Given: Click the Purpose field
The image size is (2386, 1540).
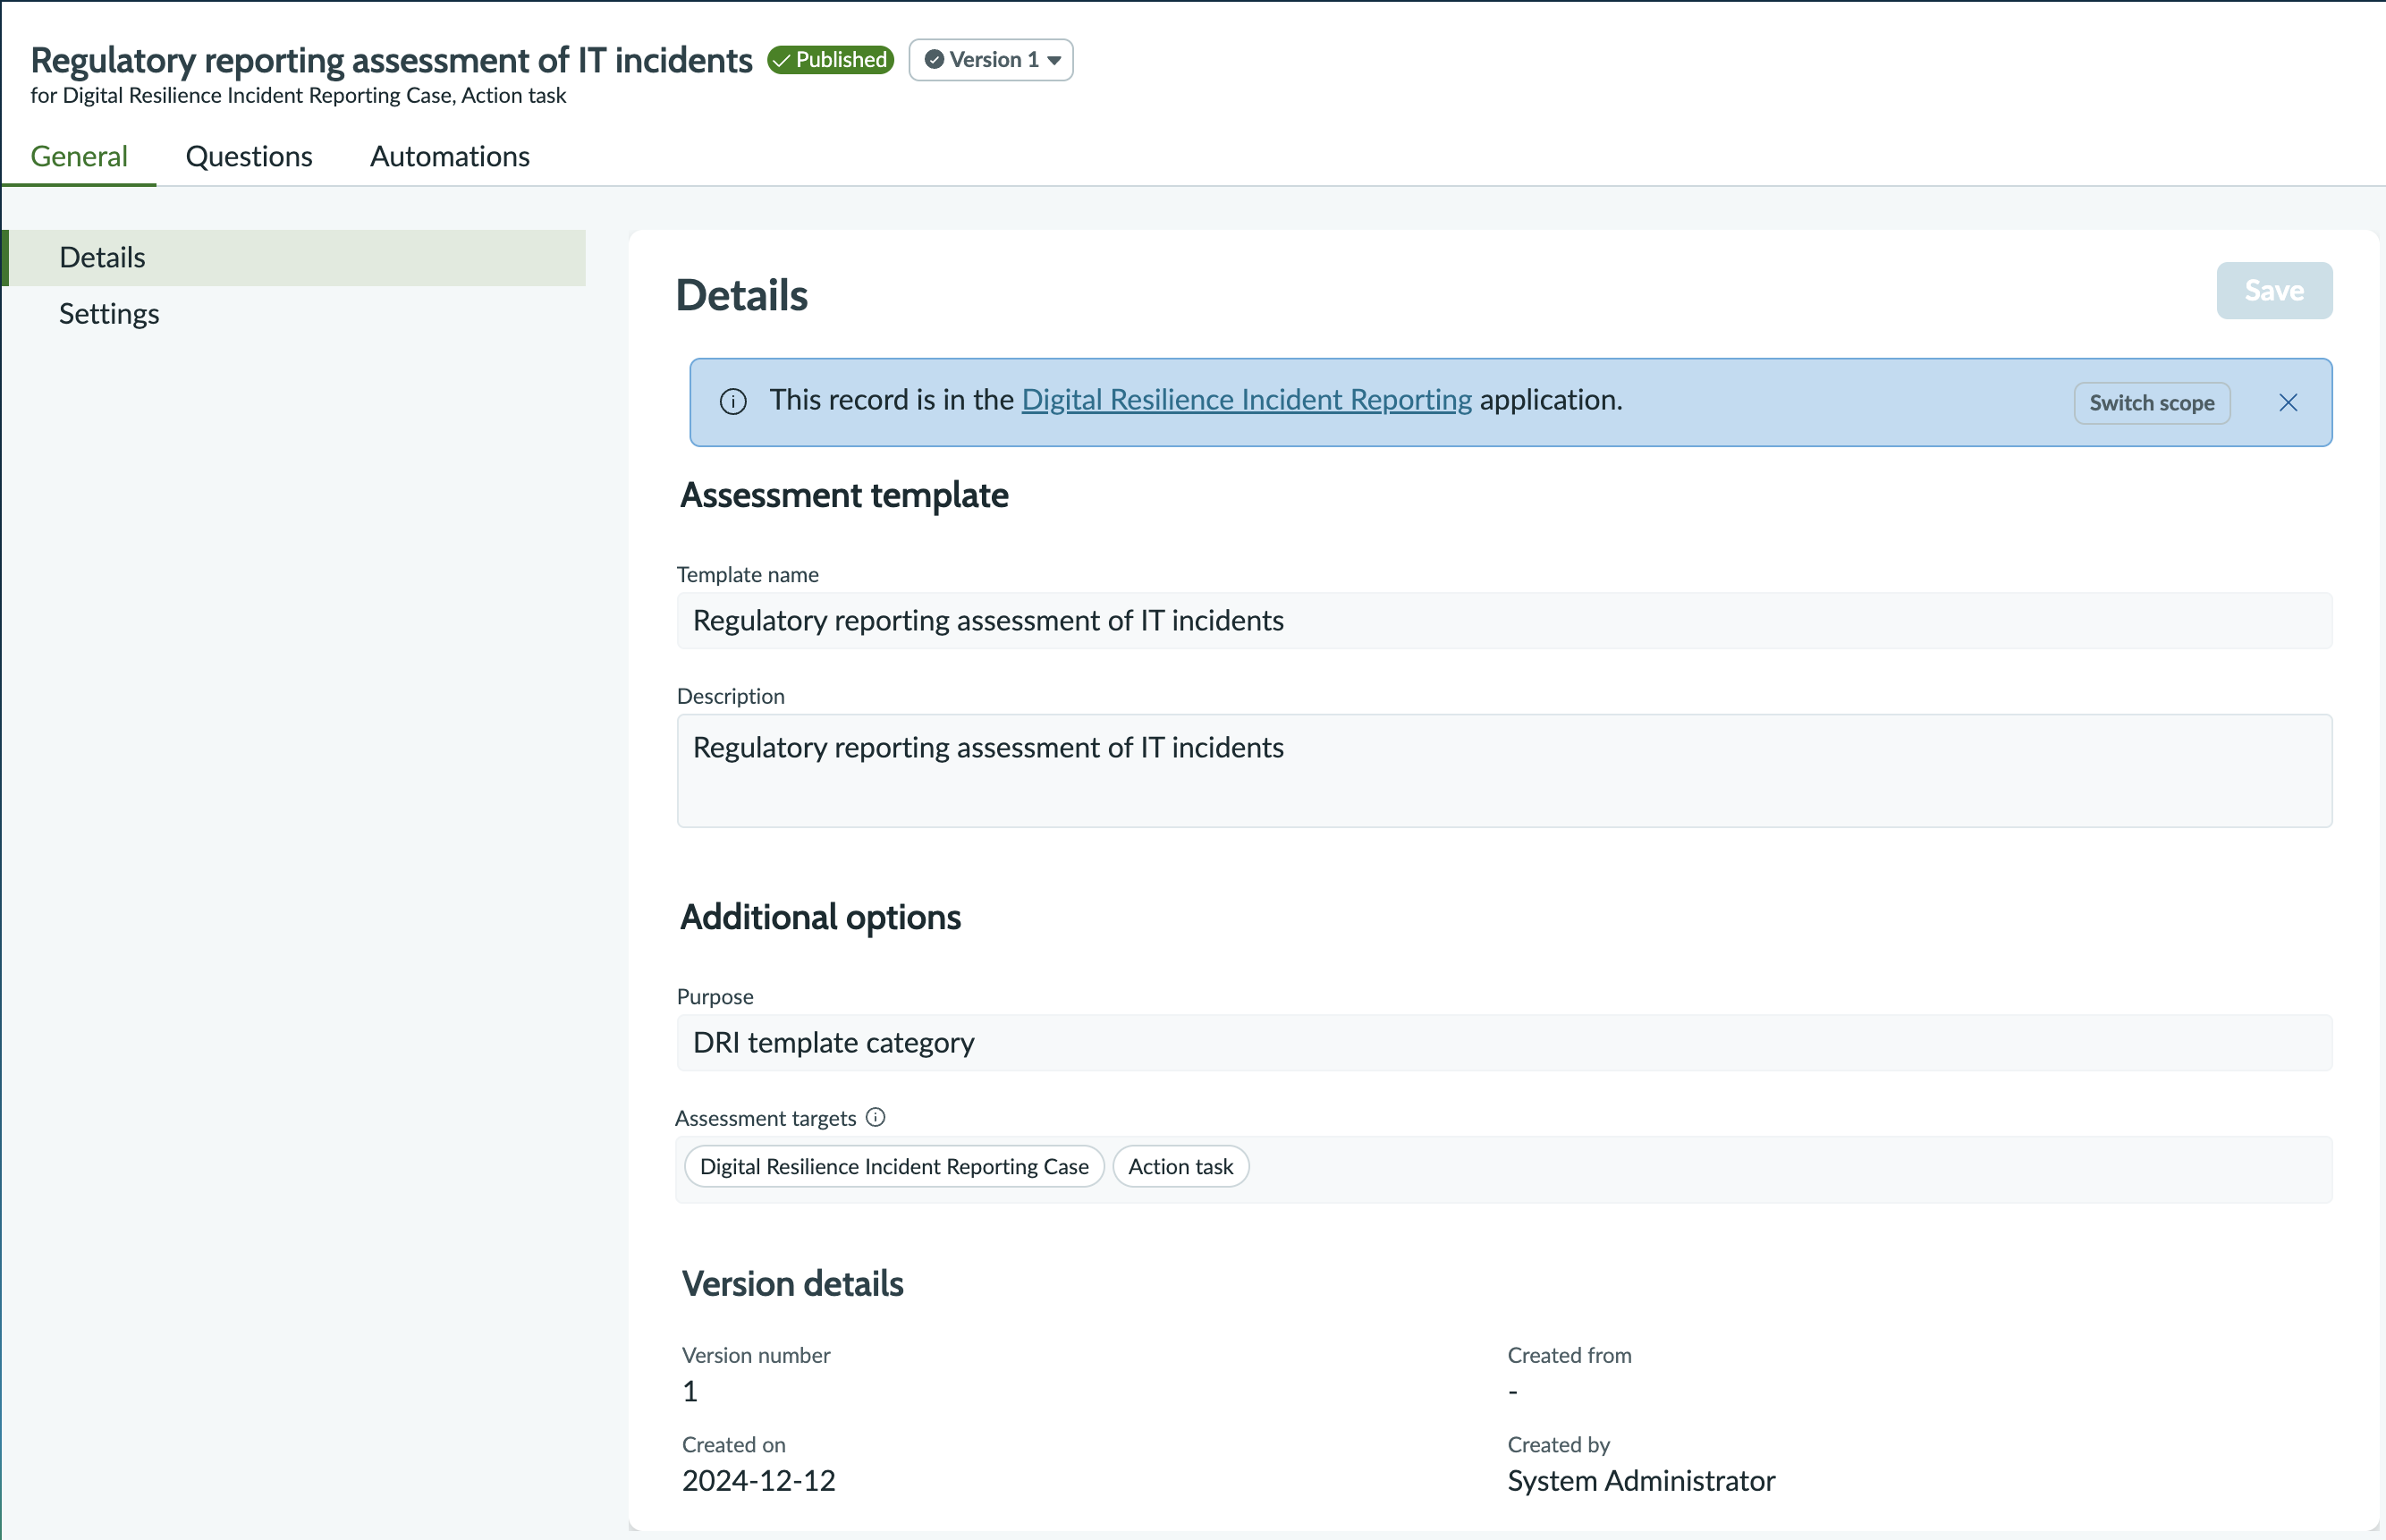Looking at the screenshot, I should tap(1504, 1043).
